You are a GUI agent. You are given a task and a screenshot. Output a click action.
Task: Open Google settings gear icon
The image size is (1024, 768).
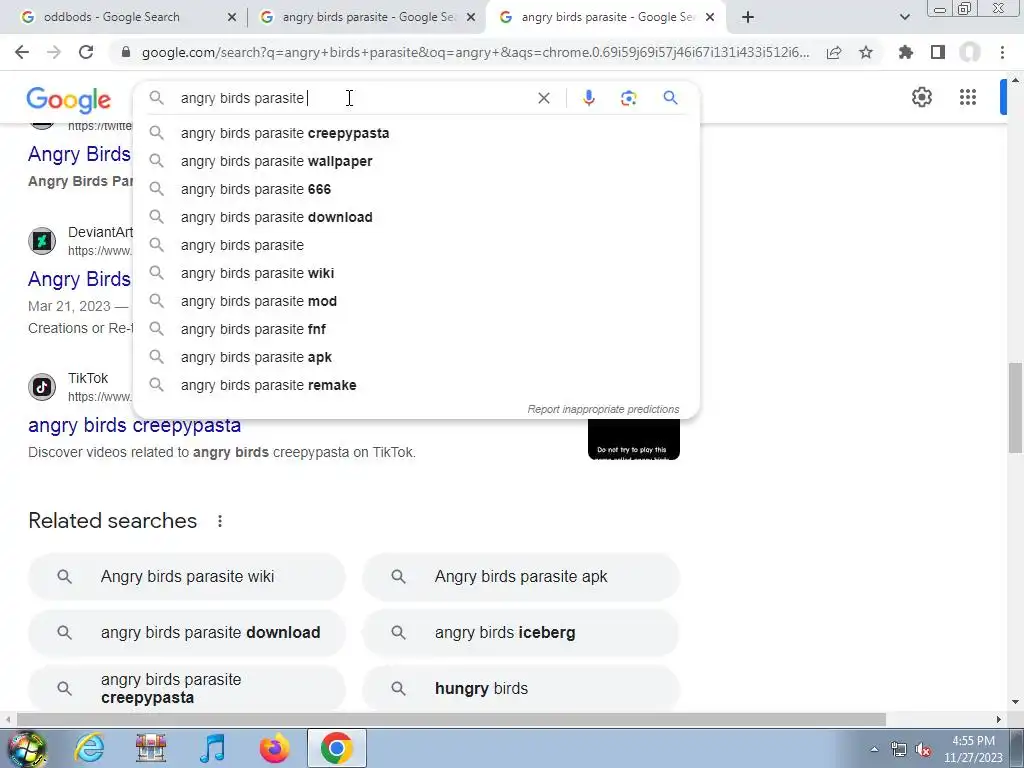pos(921,97)
